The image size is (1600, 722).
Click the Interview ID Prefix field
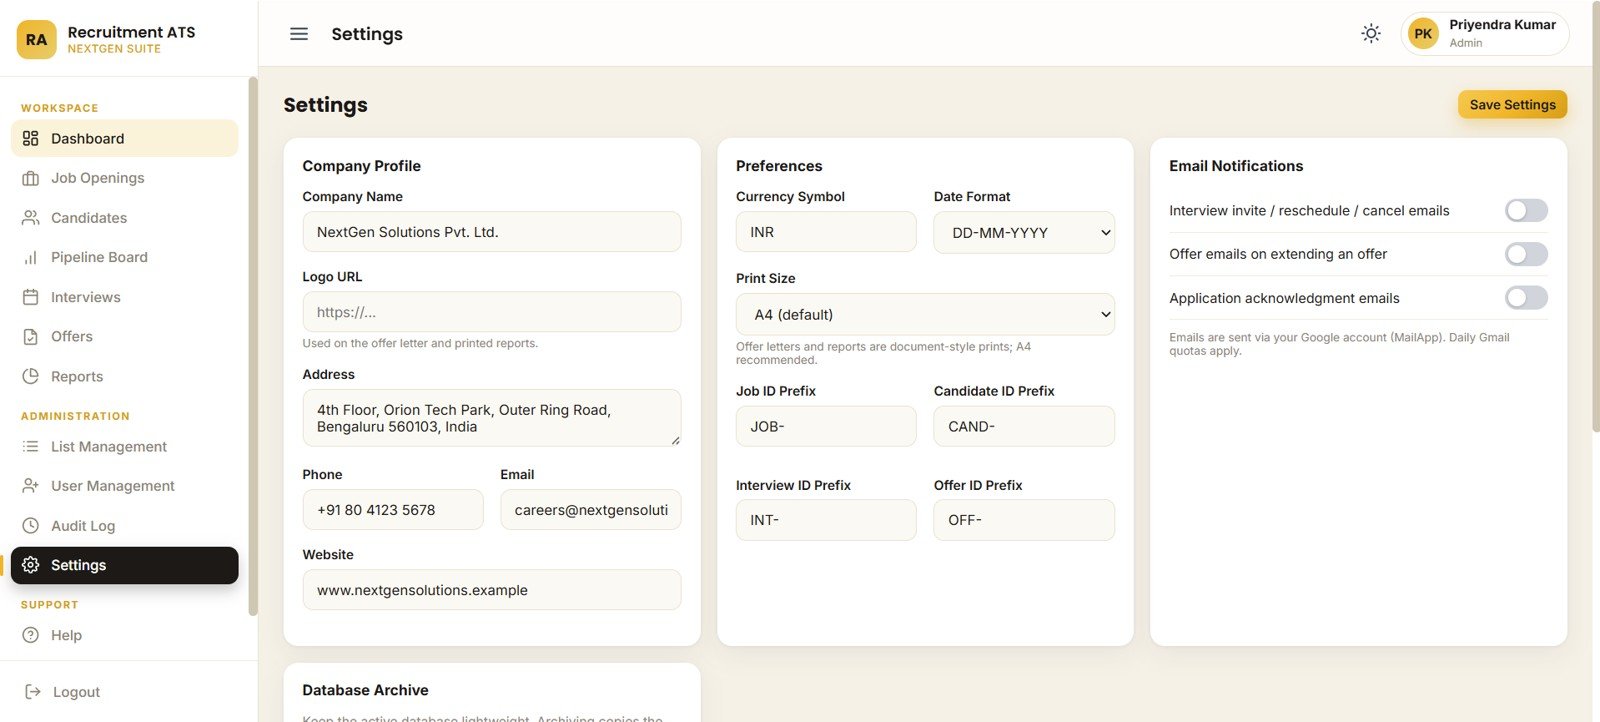tap(826, 520)
